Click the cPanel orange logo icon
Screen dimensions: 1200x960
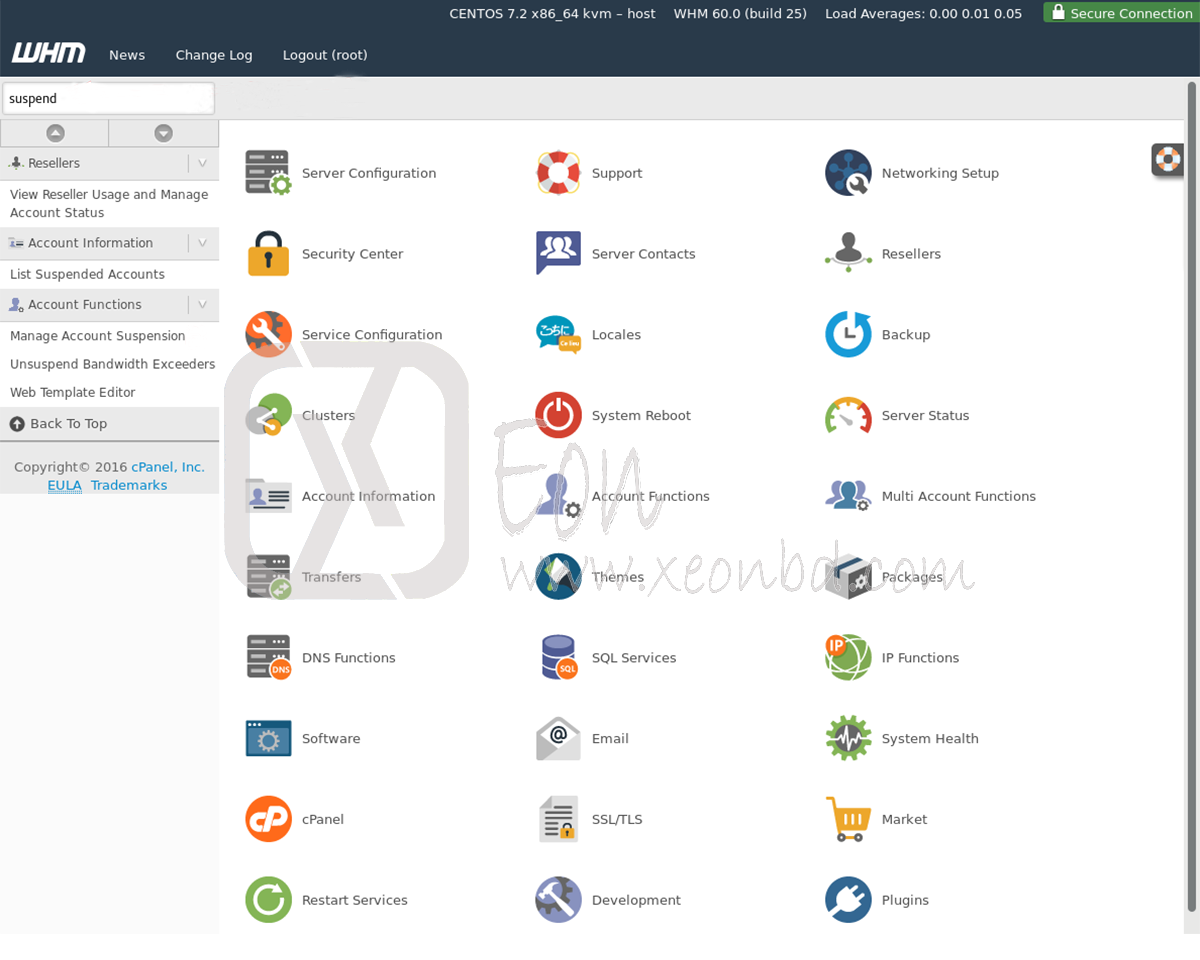(268, 819)
